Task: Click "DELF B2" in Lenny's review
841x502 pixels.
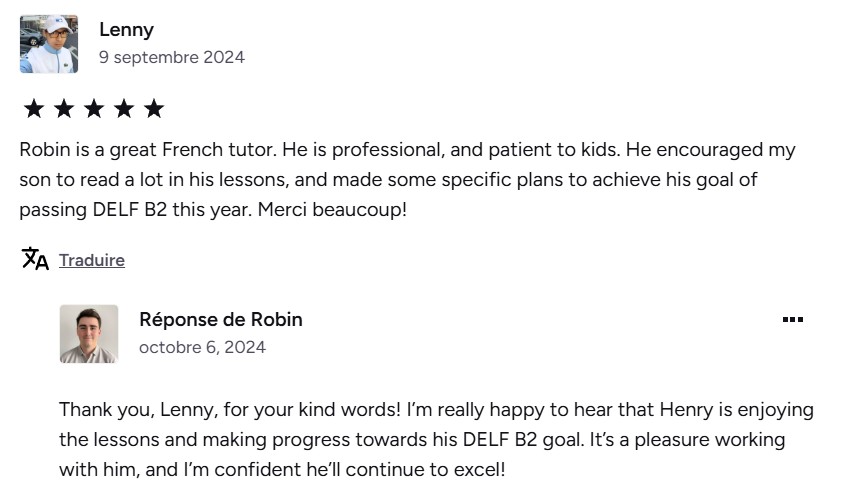Action: [130, 209]
